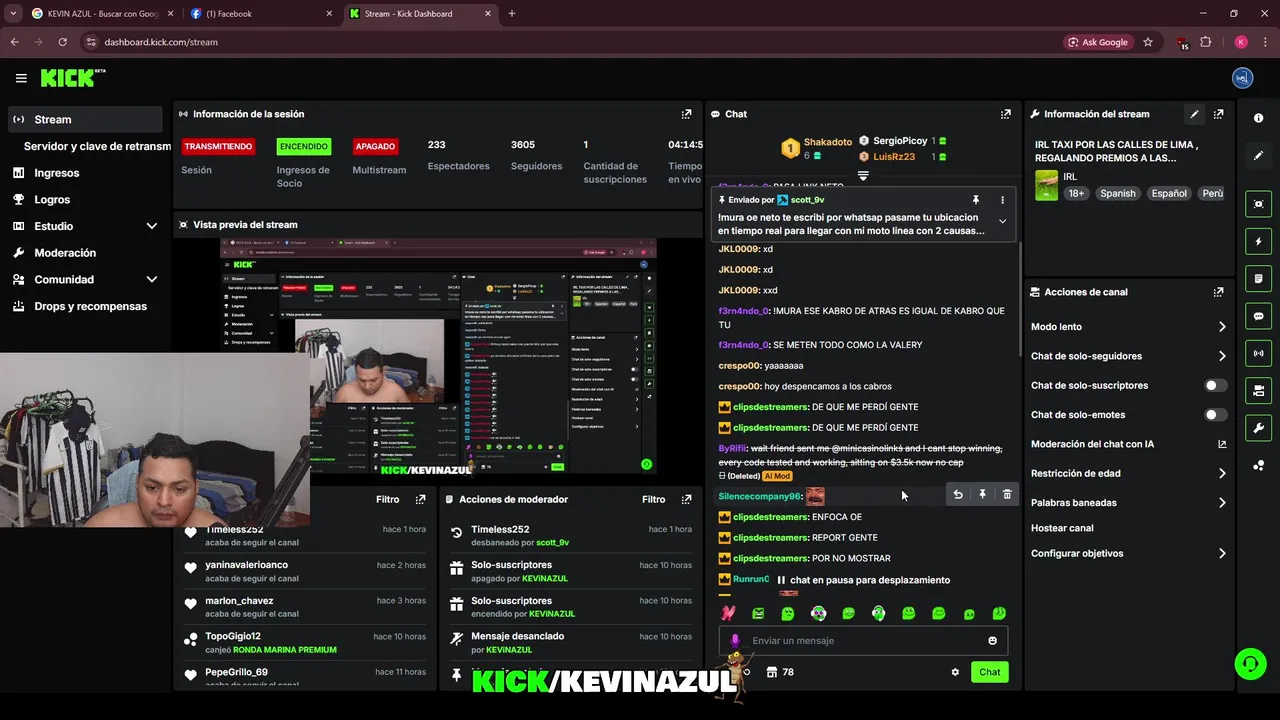Image resolution: width=1280 pixels, height=720 pixels.
Task: Unpin the pinned chat message from scott_9v
Action: tap(976, 200)
